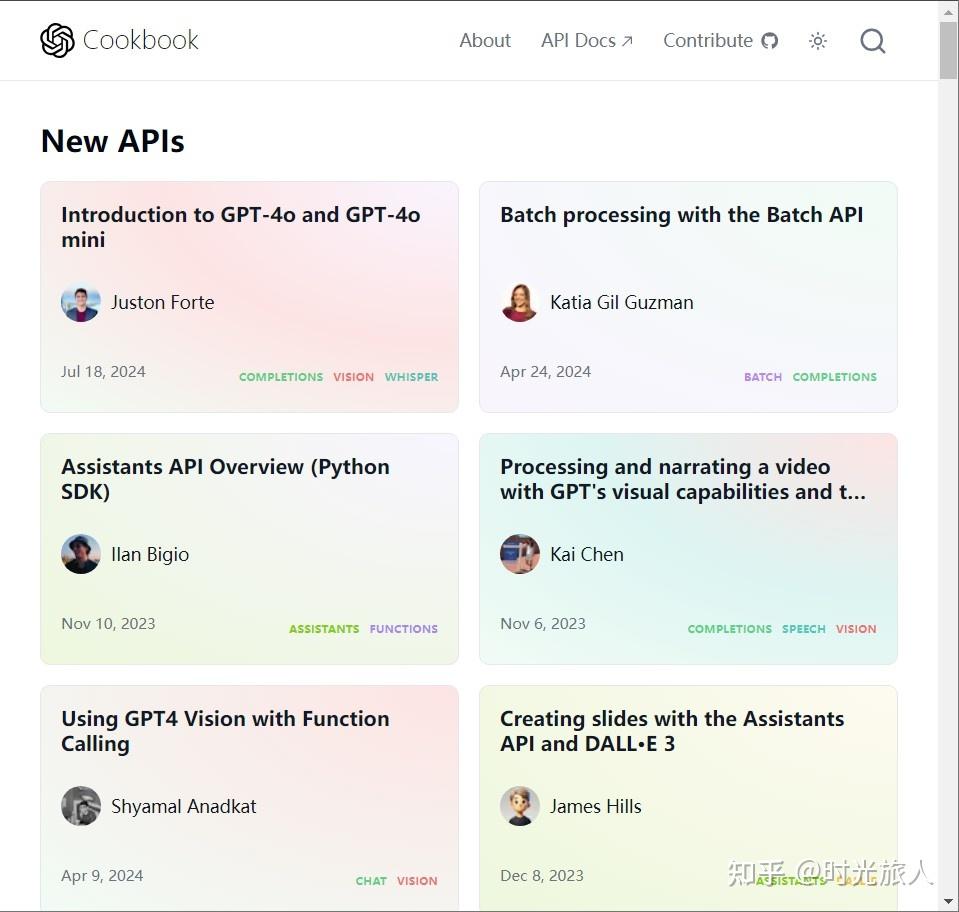Select the BATCH tag filter
This screenshot has height=912, width=959.
pos(762,377)
